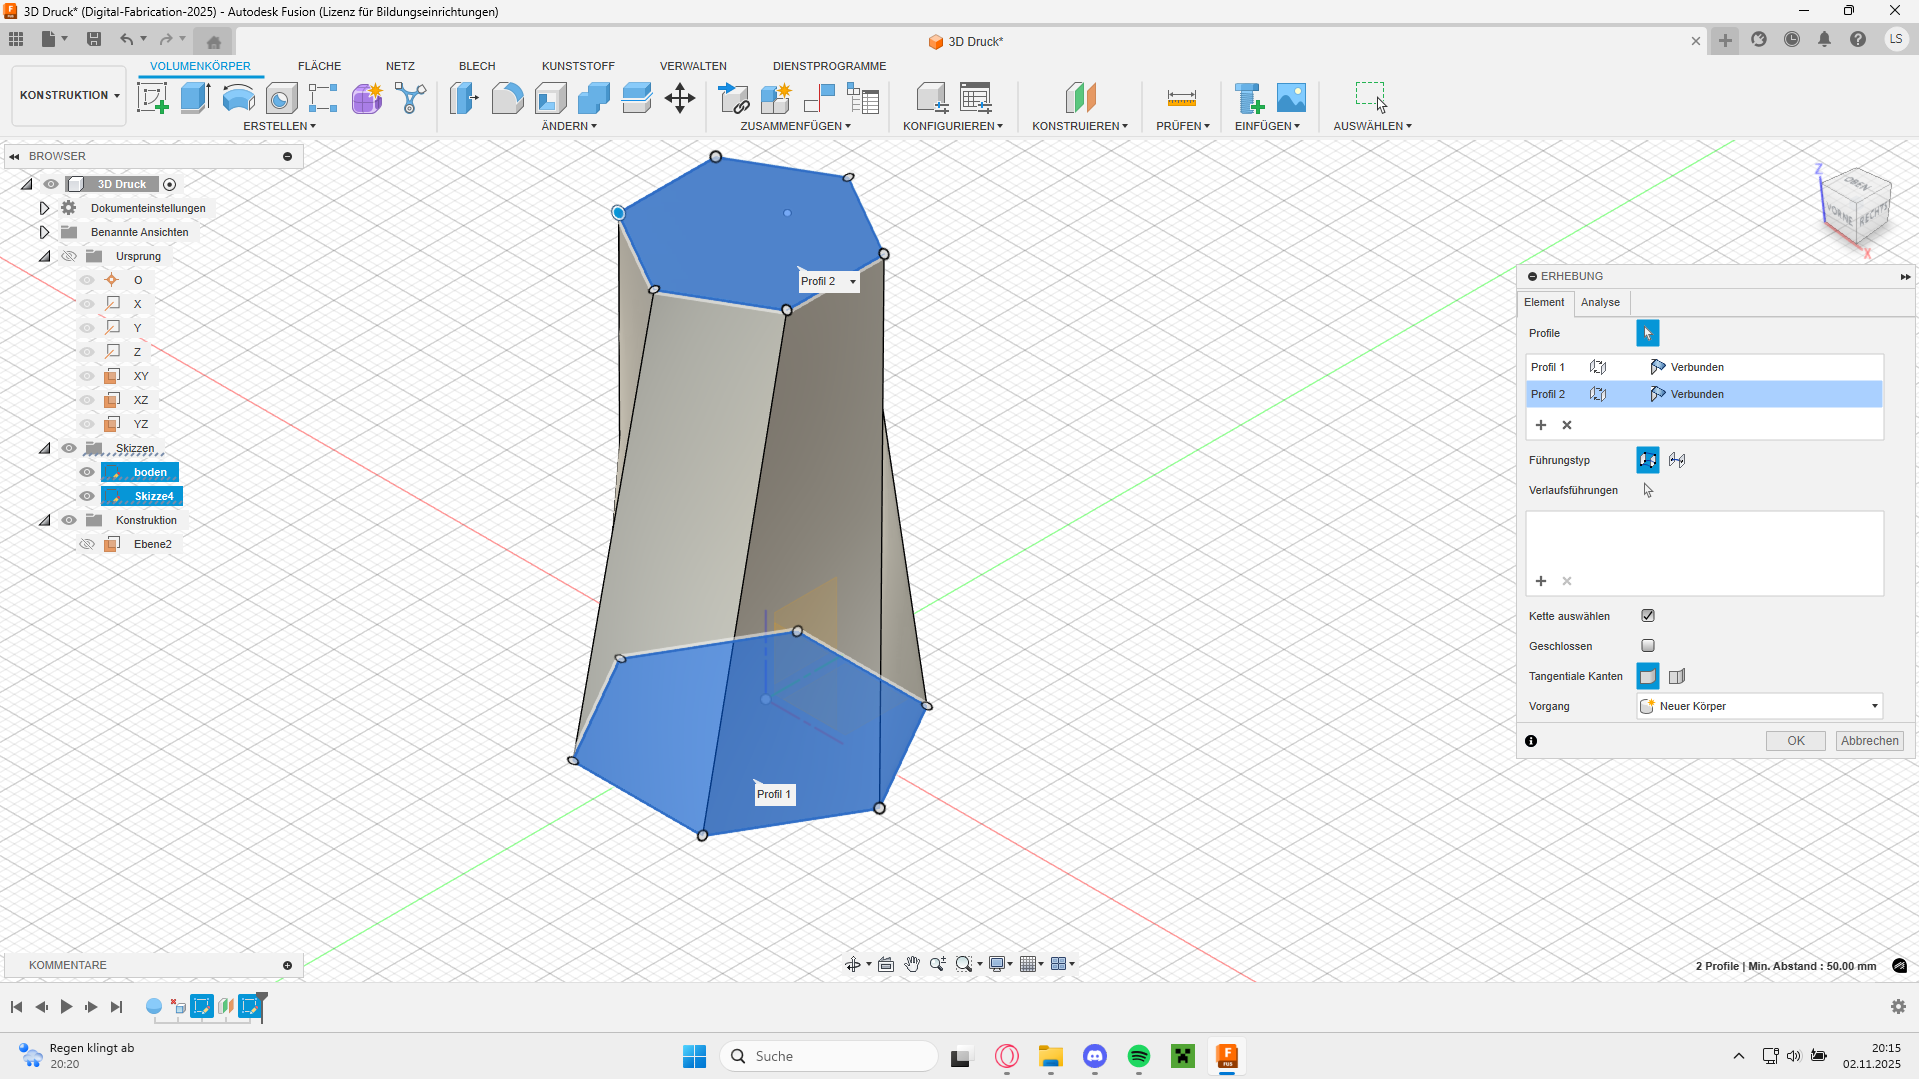The image size is (1919, 1079).
Task: Open the FLÄCHE ribbon tab
Action: (319, 66)
